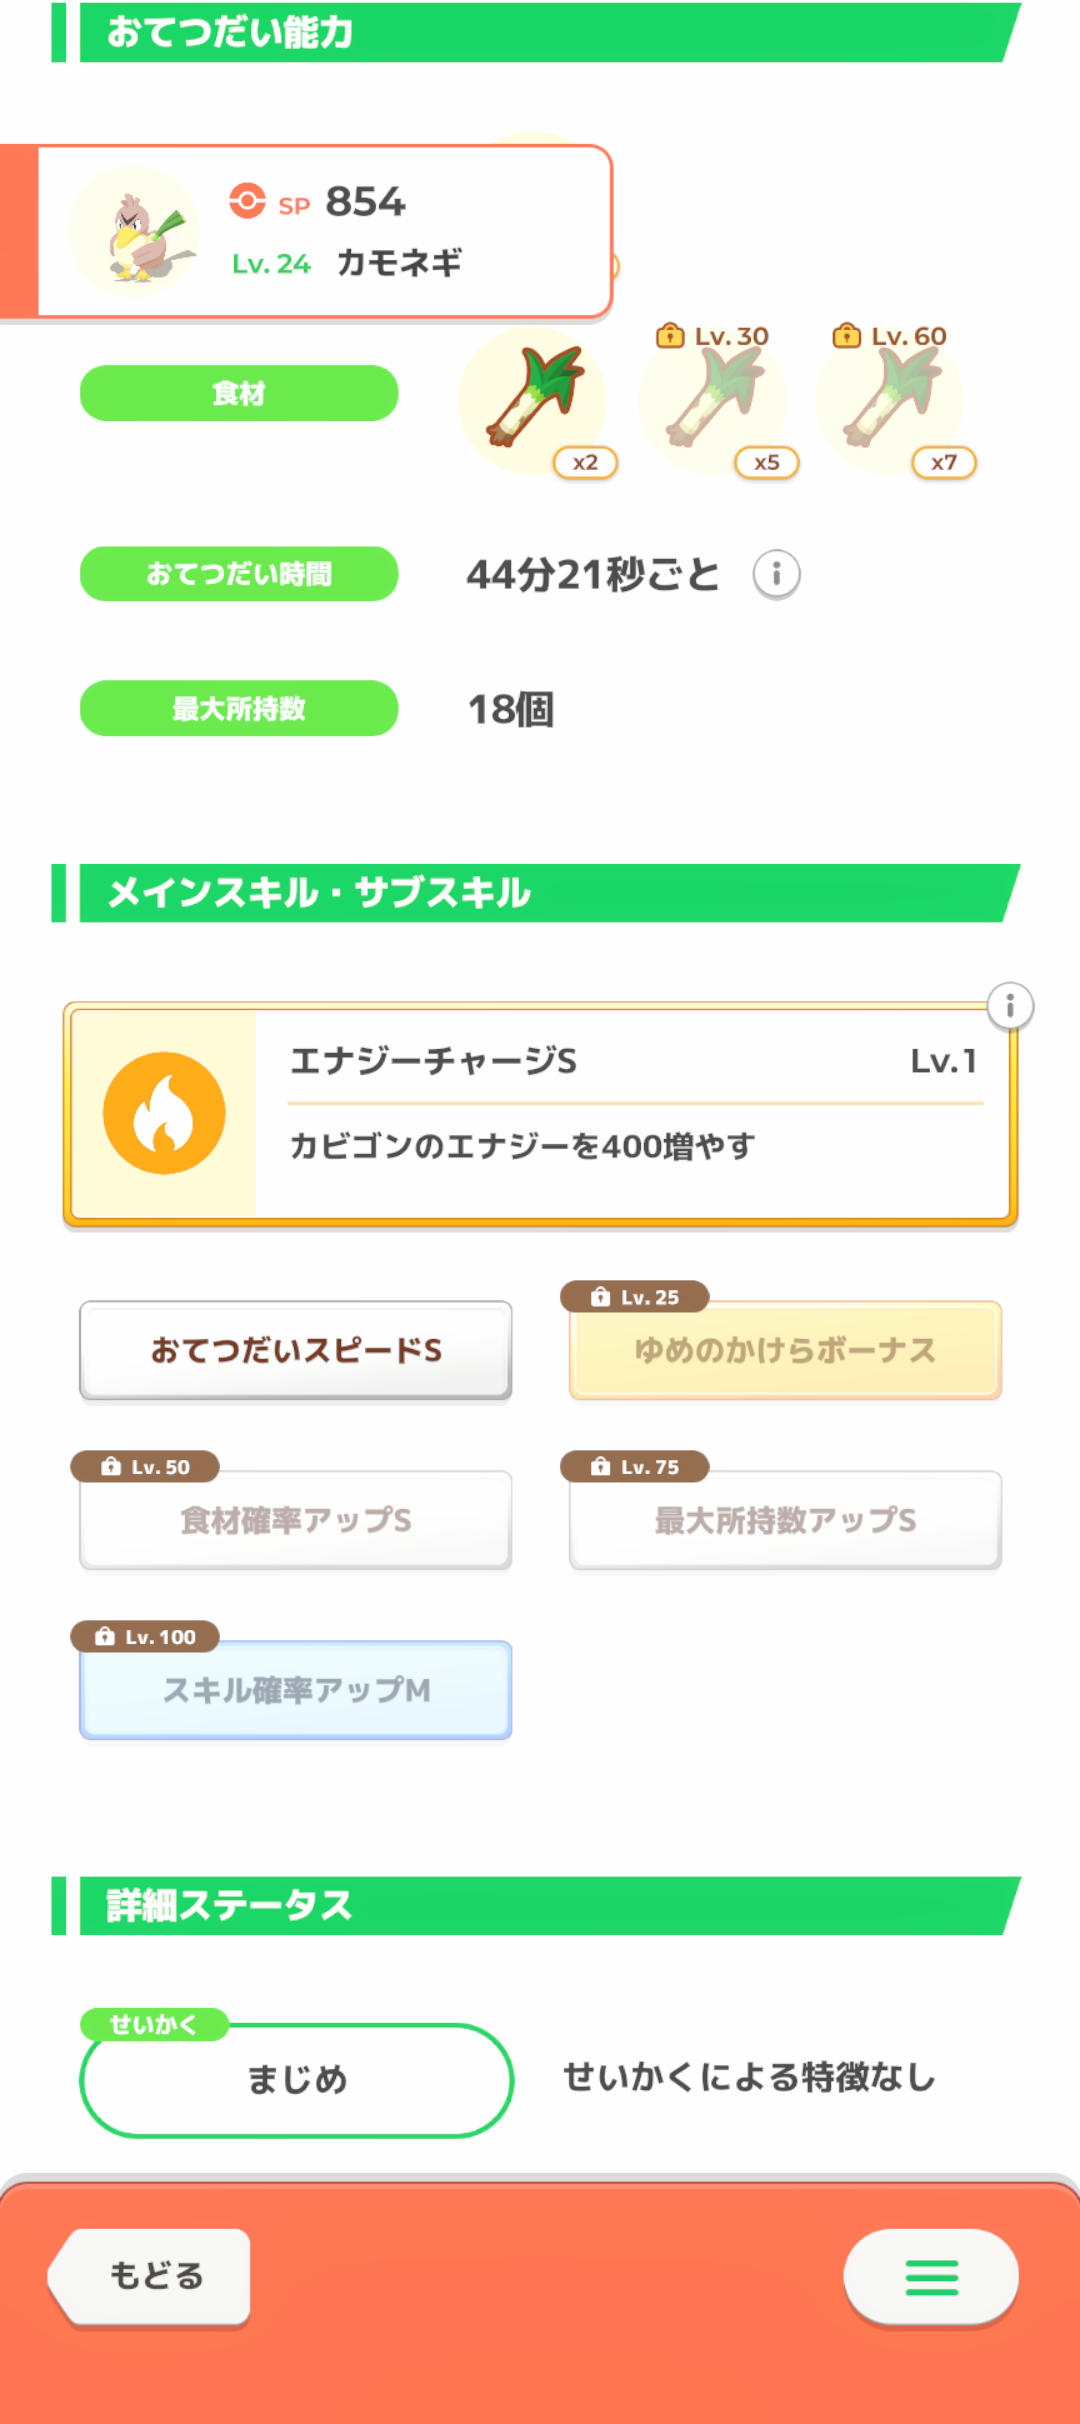Tap the 食材 green label
The width and height of the screenshot is (1080, 2424).
pos(239,394)
